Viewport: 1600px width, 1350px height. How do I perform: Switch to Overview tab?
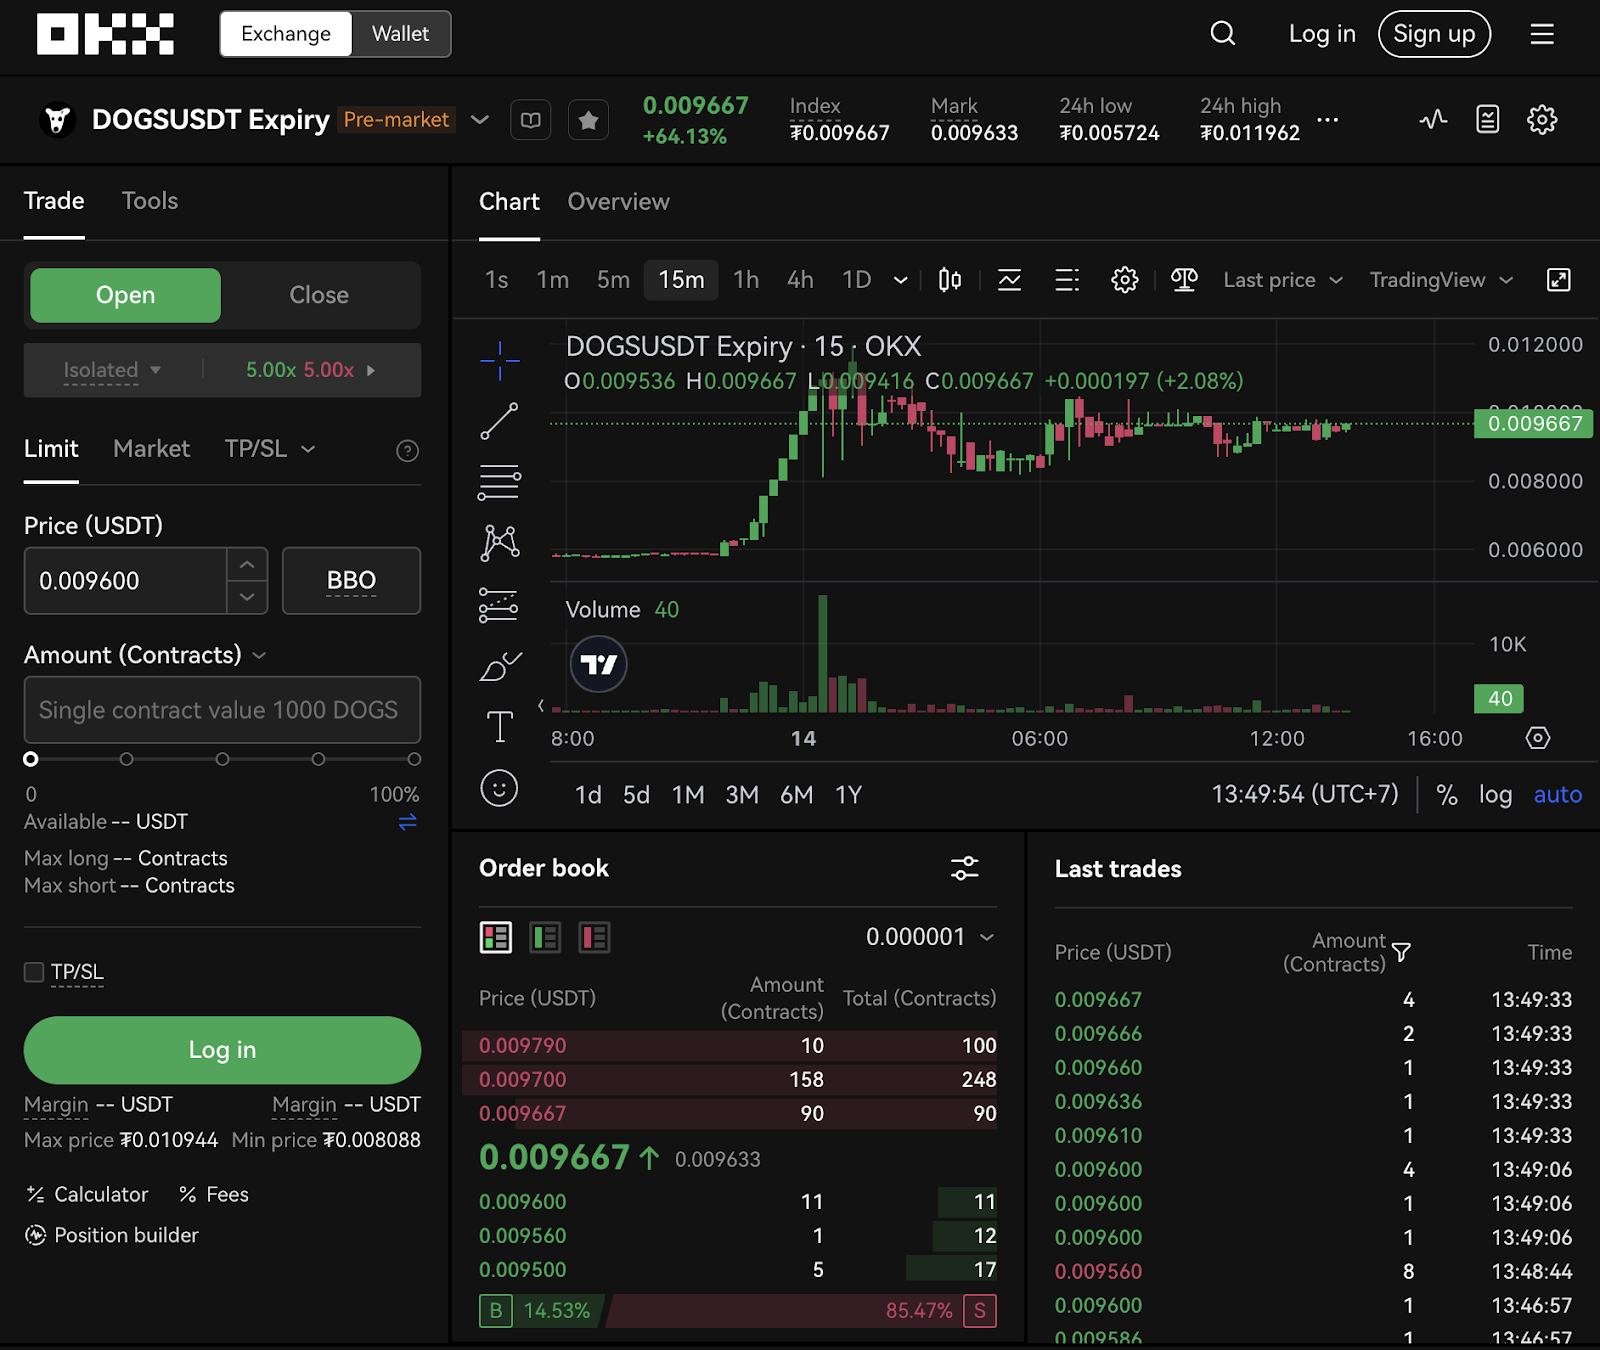click(618, 202)
